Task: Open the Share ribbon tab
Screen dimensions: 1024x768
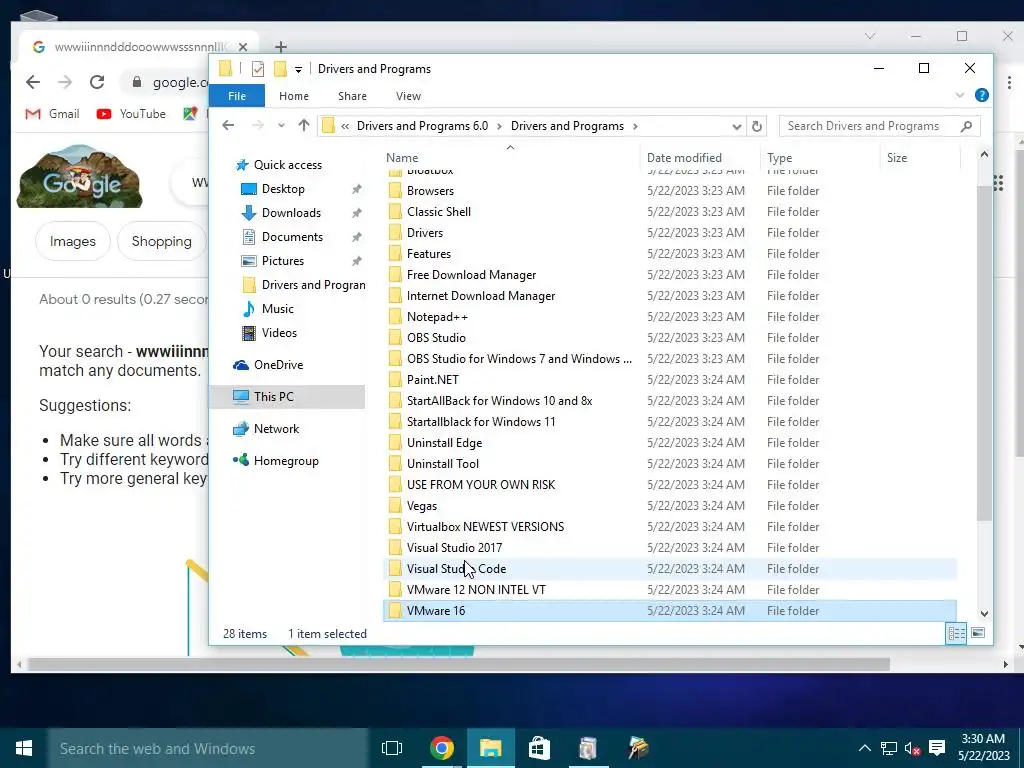Action: point(352,96)
